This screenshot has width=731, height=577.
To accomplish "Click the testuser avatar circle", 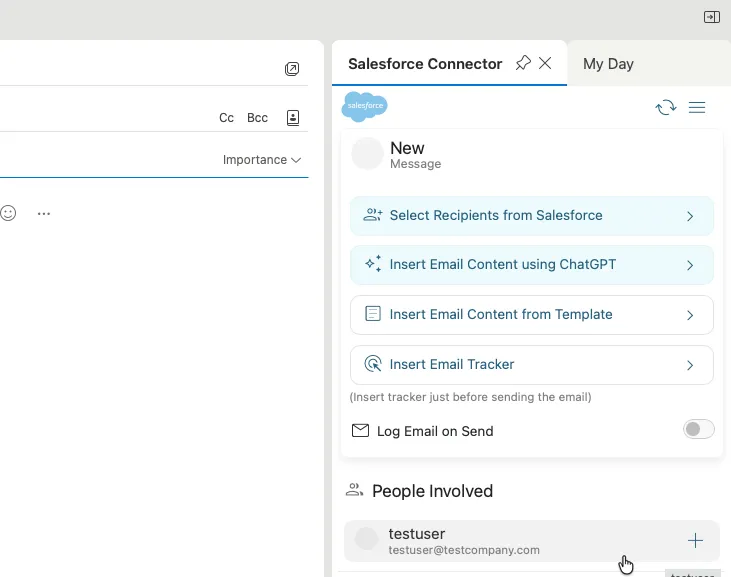I will coord(366,539).
